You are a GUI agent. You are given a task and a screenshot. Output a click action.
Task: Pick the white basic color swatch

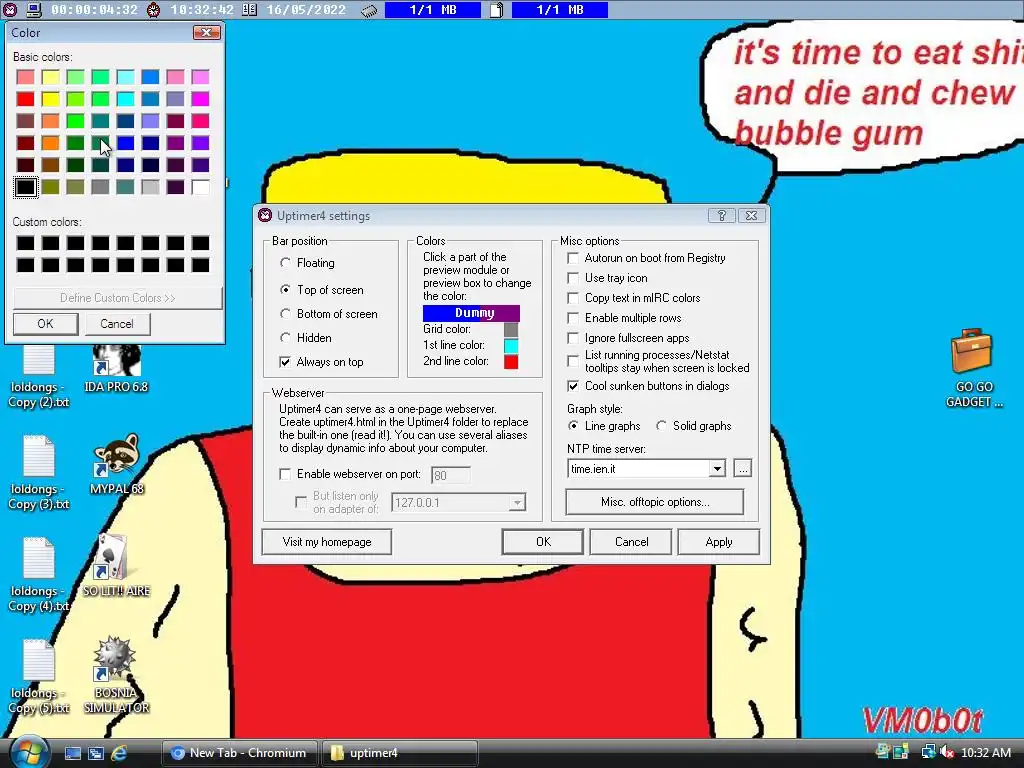pos(200,187)
